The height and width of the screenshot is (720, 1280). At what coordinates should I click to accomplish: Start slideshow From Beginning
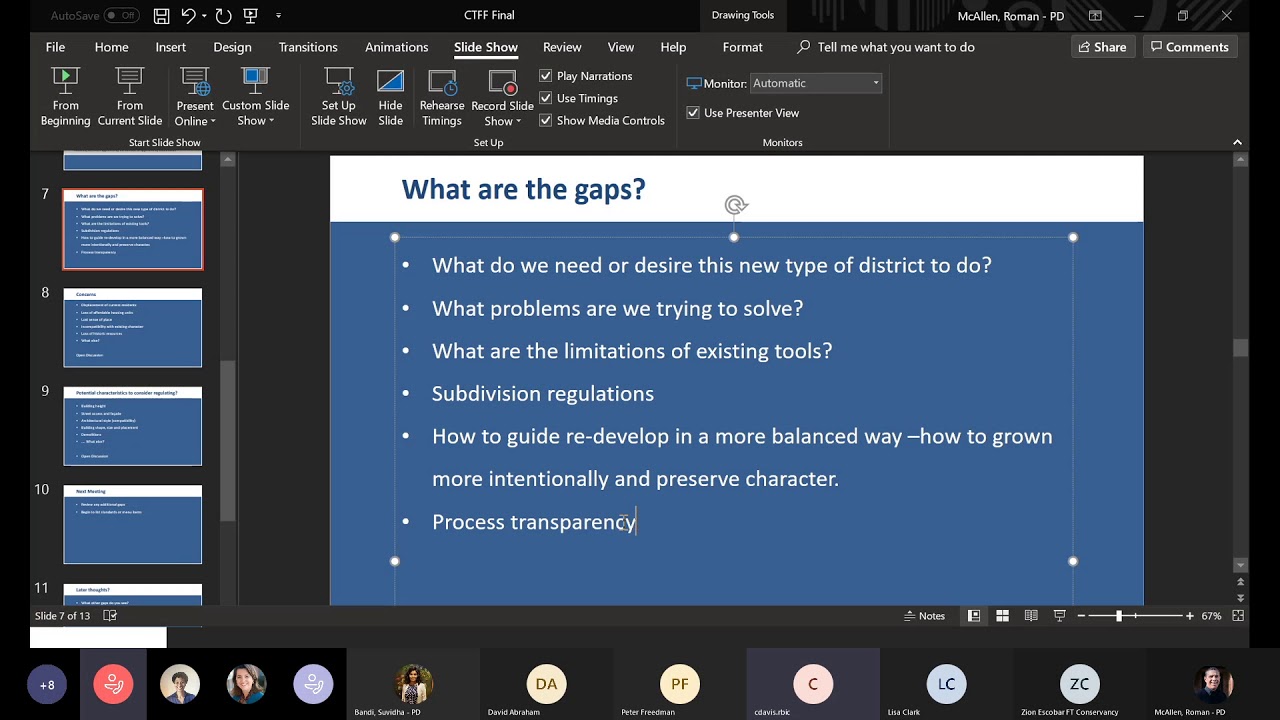[65, 97]
